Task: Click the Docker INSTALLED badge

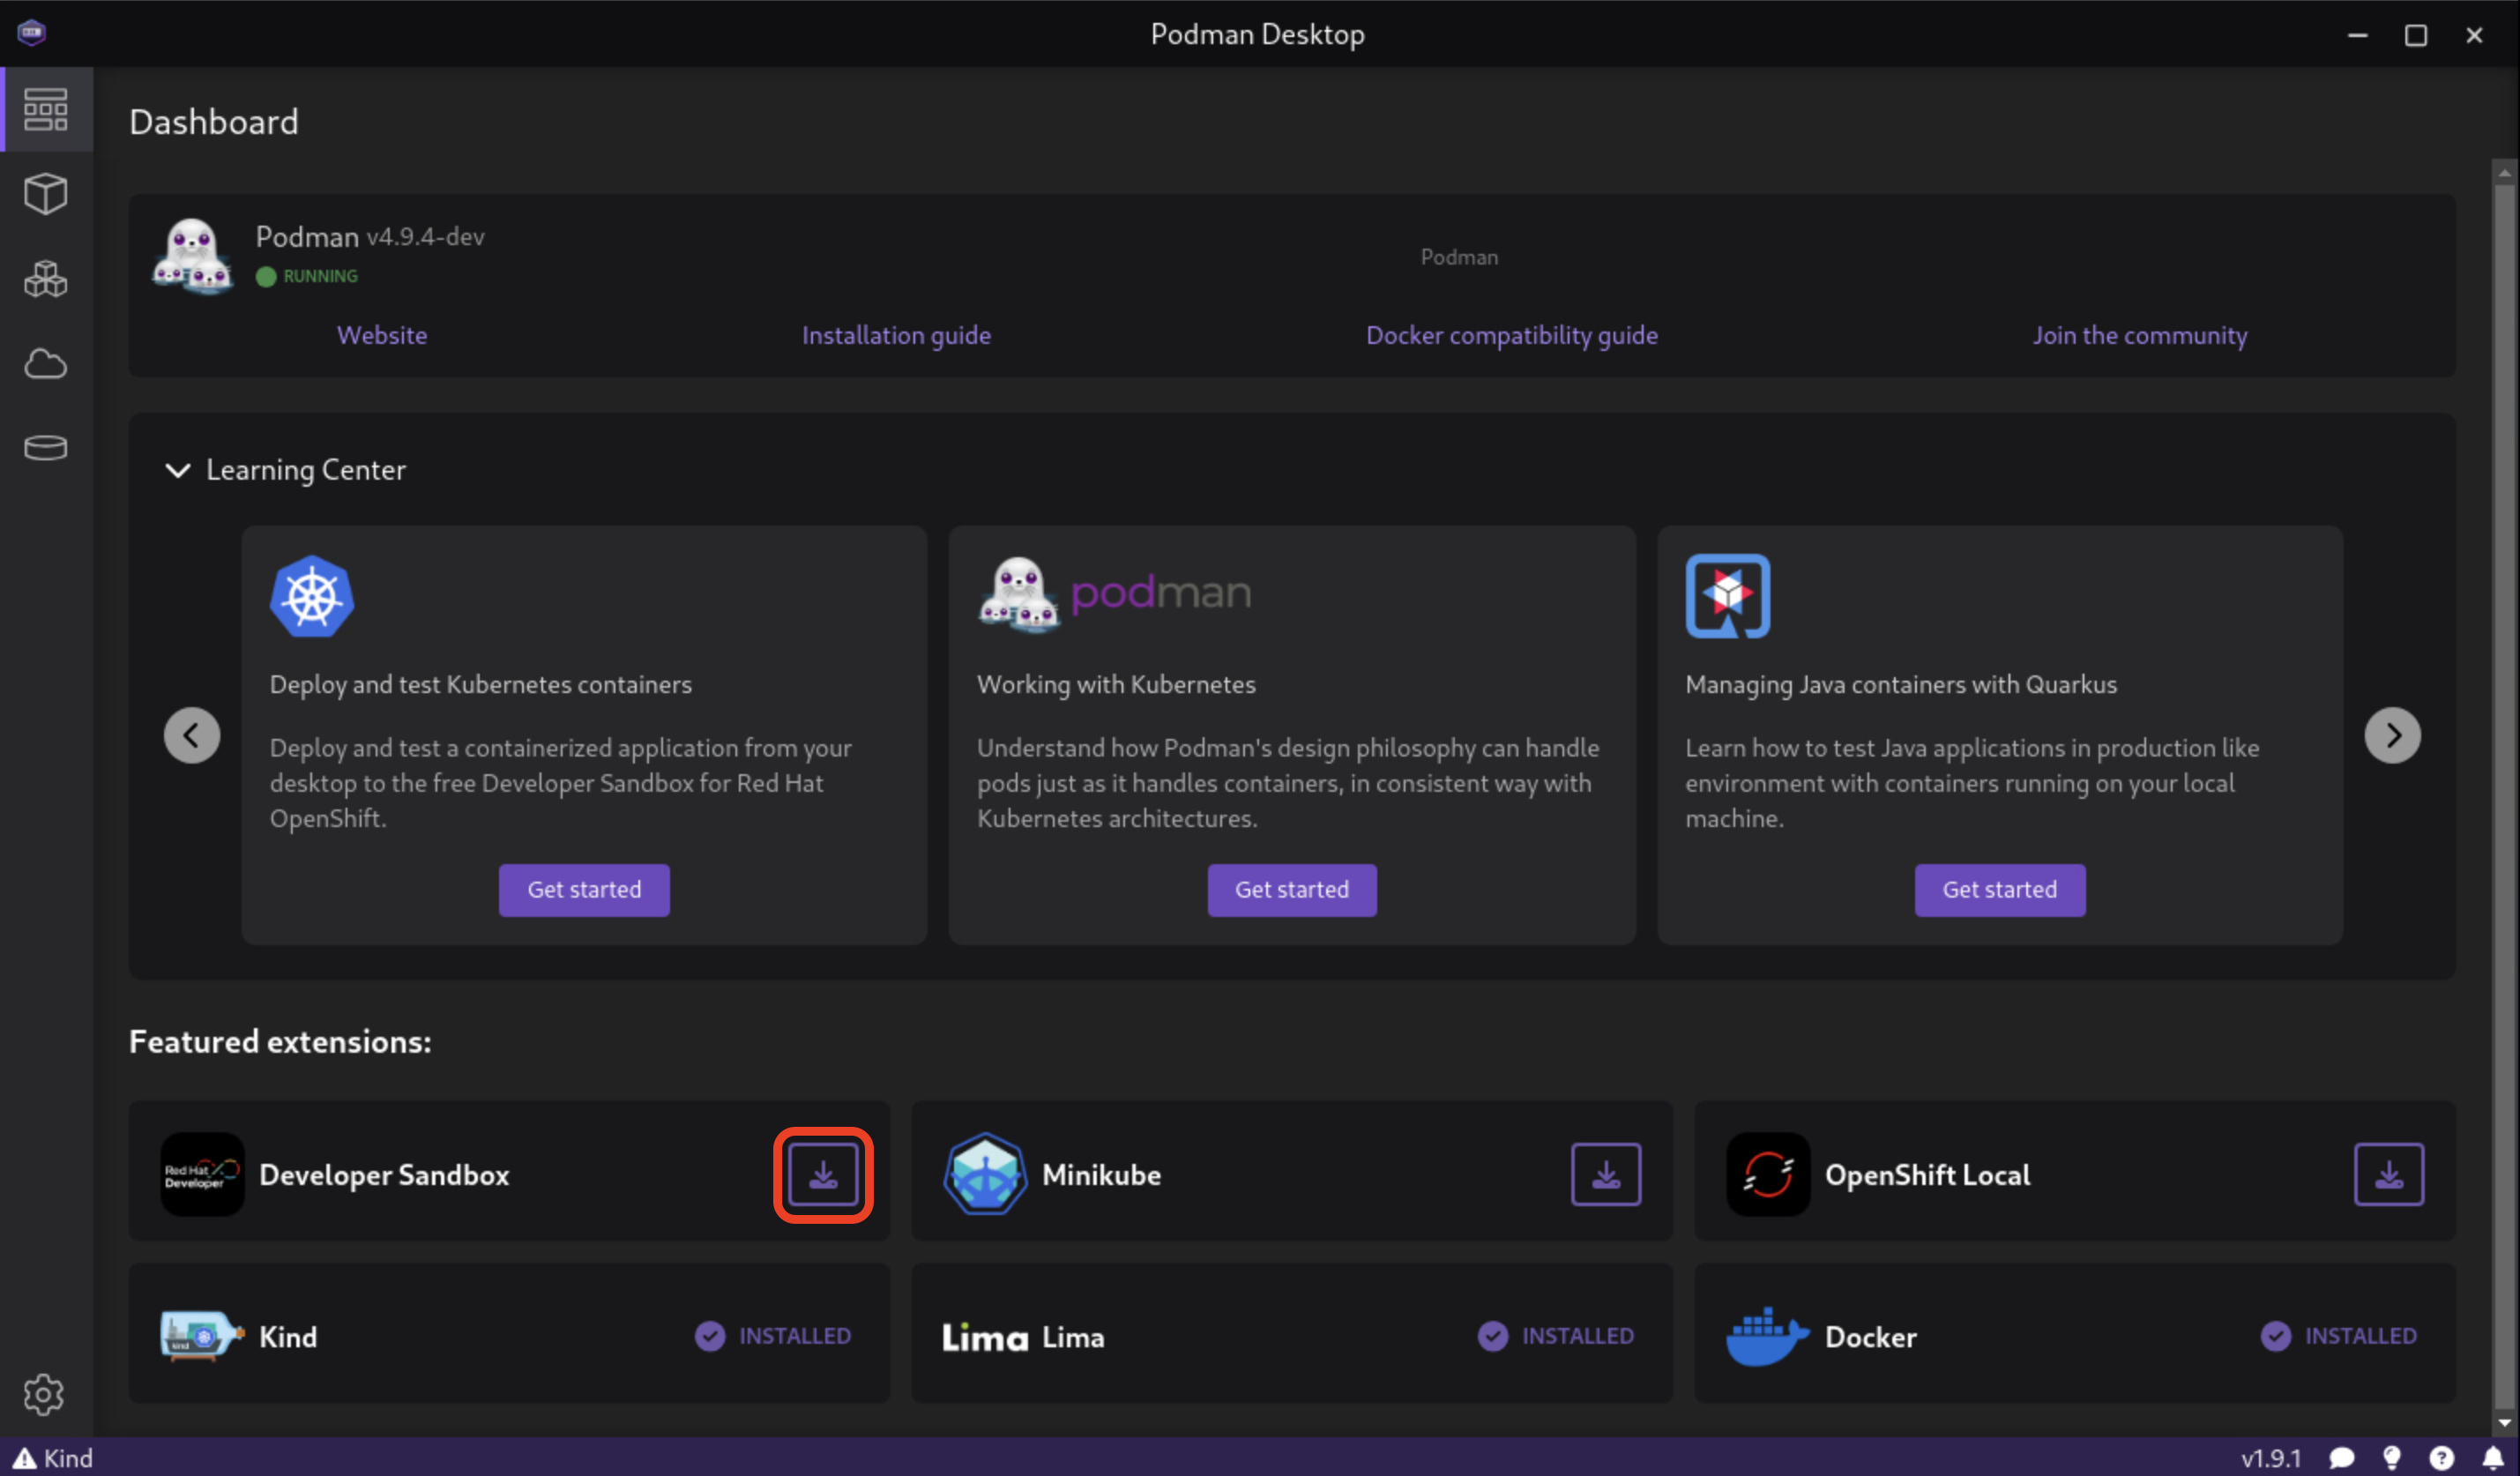Action: 2339,1336
